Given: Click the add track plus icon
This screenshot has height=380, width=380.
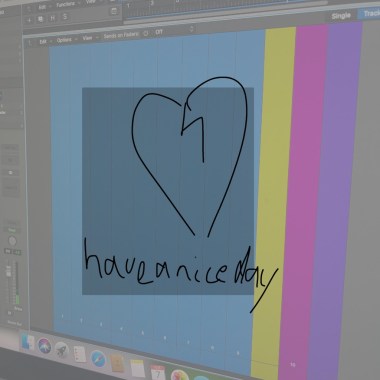Looking at the screenshot, I should pyautogui.click(x=29, y=20).
